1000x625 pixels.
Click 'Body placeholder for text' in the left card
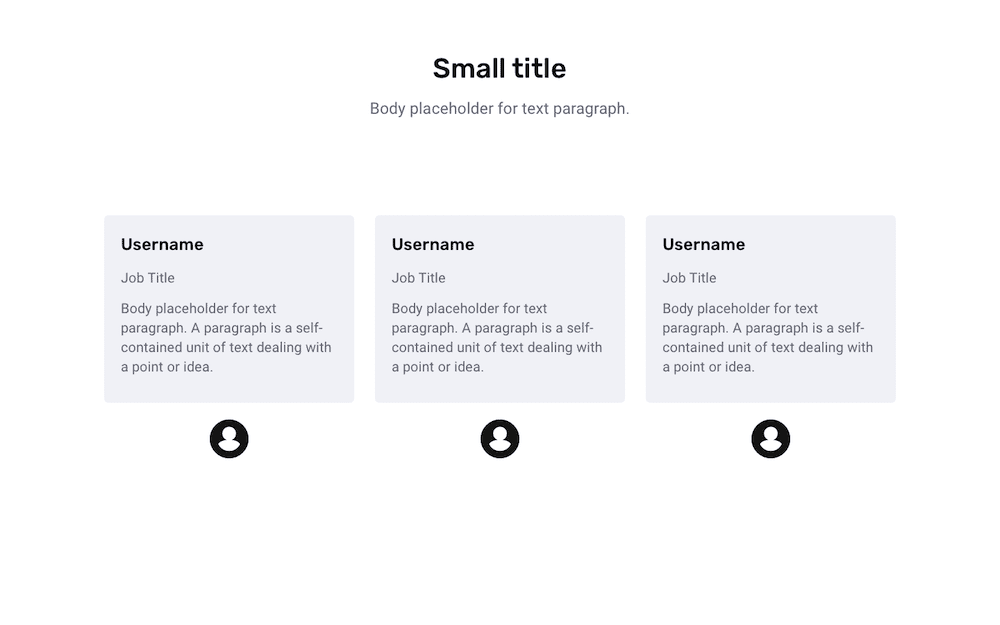[198, 309]
